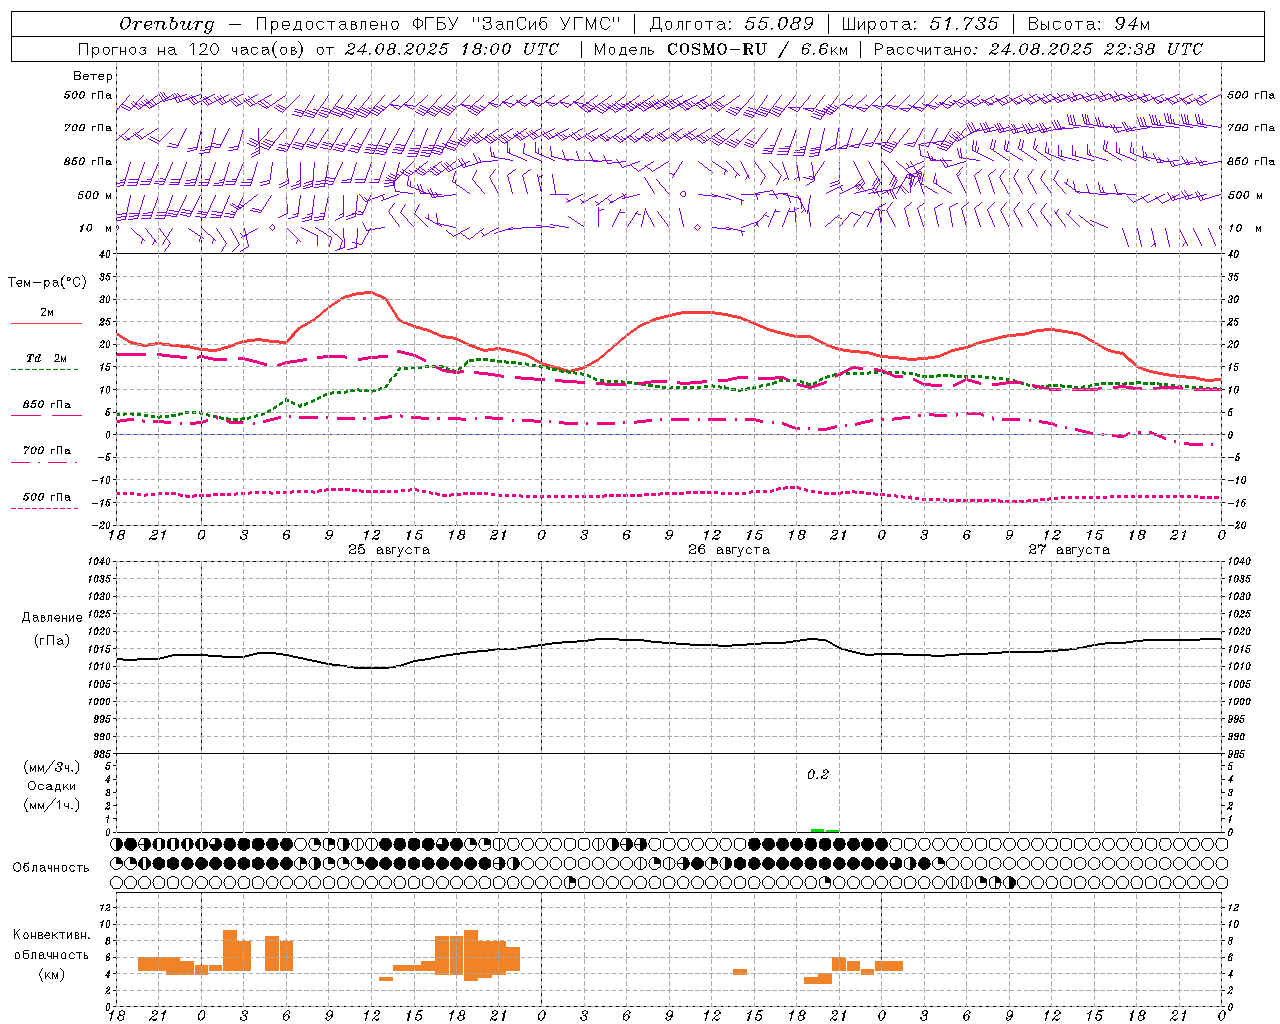Click the 'Конвективн.' convective cloud label
This screenshot has height=1024, width=1280.
click(x=52, y=935)
